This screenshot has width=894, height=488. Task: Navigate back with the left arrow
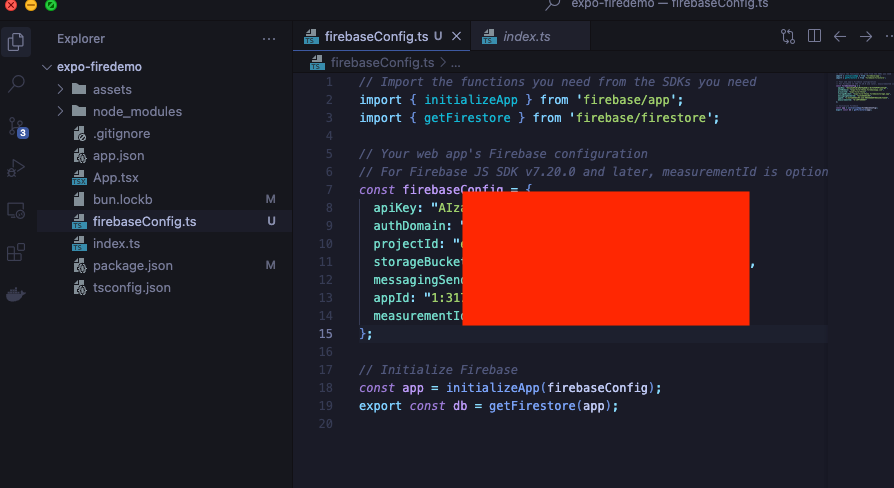[x=840, y=36]
